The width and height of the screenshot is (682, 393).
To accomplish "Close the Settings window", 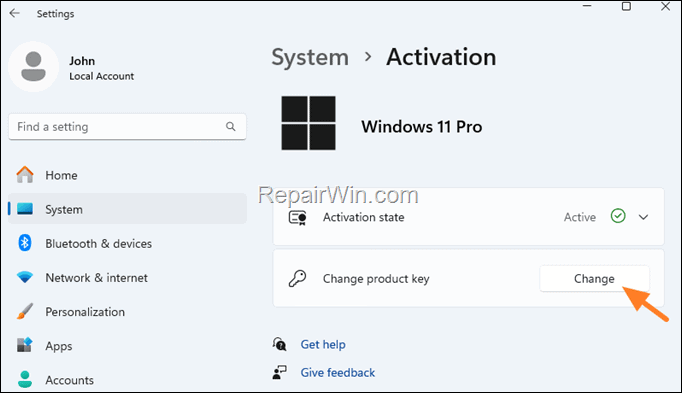I will 665,6.
